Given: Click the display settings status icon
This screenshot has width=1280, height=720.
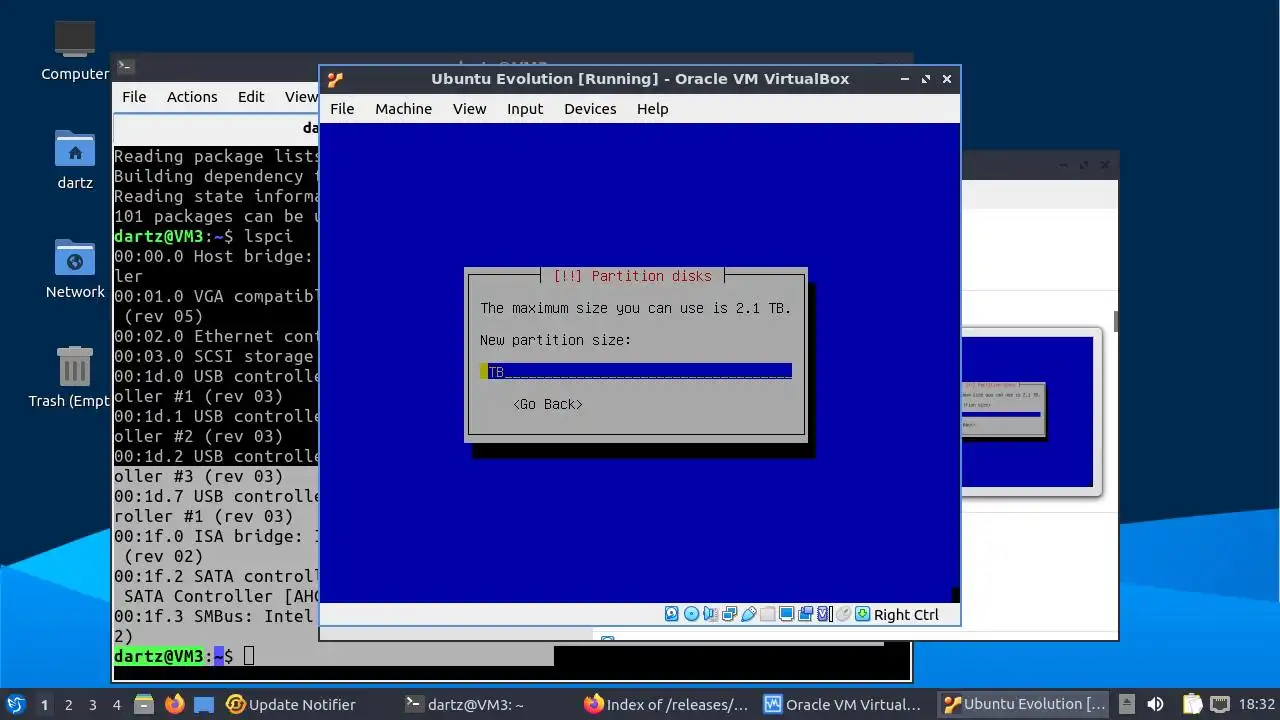Looking at the screenshot, I should point(786,614).
